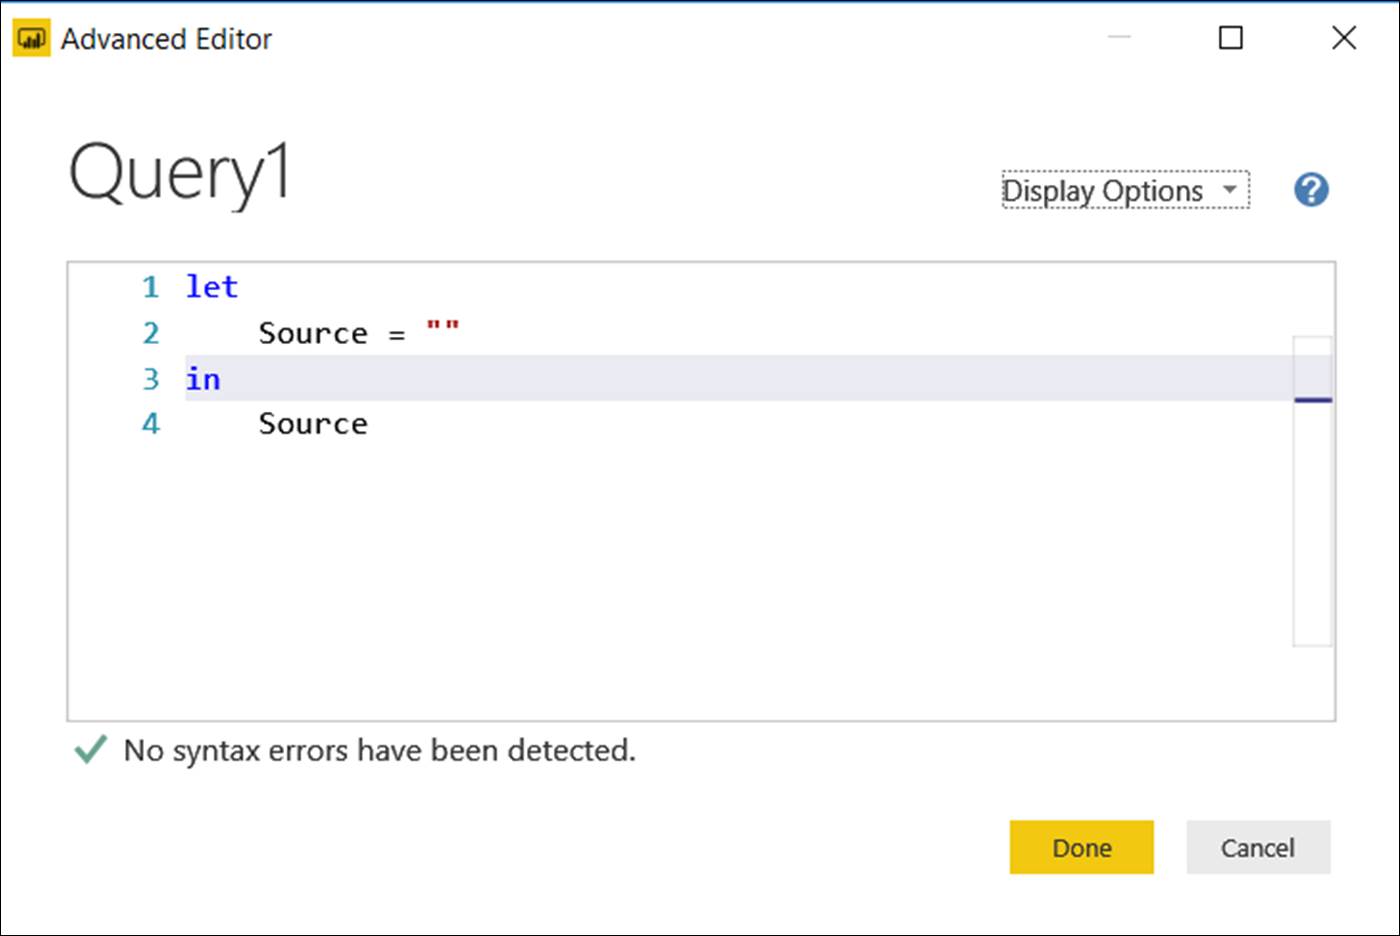Click line number 1 in the gutter
The height and width of the screenshot is (936, 1400).
pos(150,287)
